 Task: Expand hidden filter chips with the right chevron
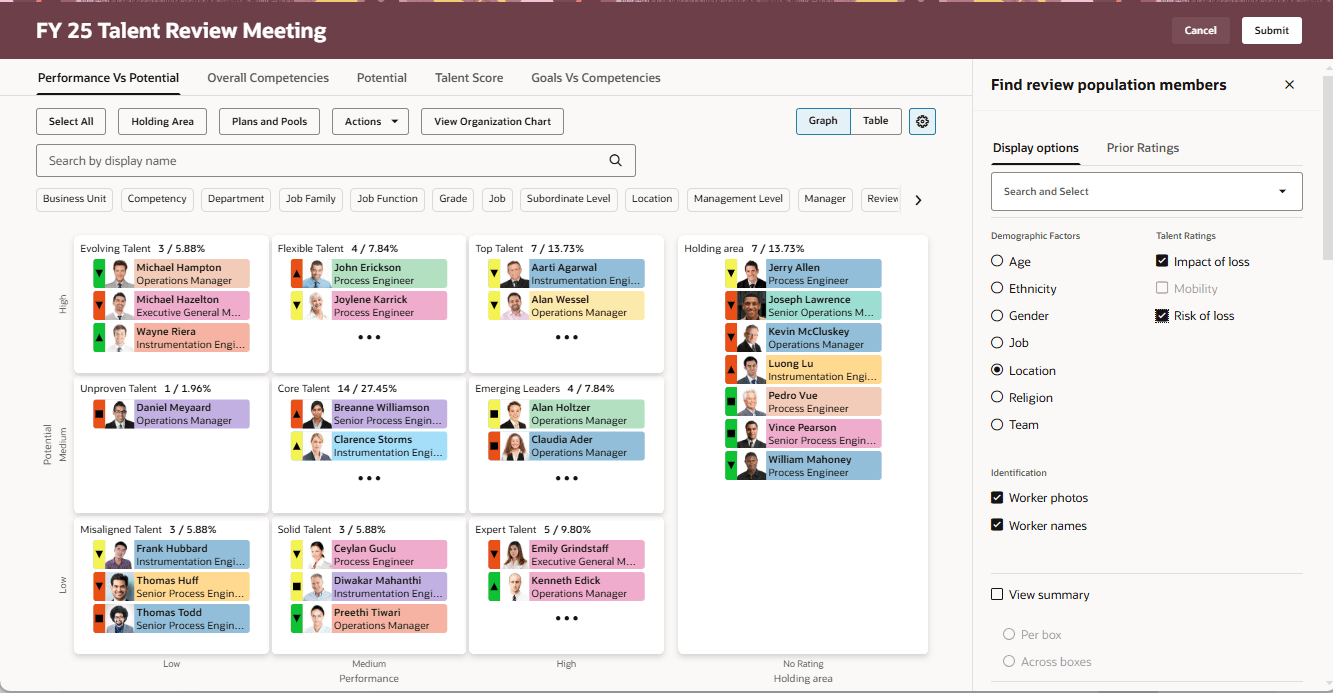pyautogui.click(x=918, y=199)
